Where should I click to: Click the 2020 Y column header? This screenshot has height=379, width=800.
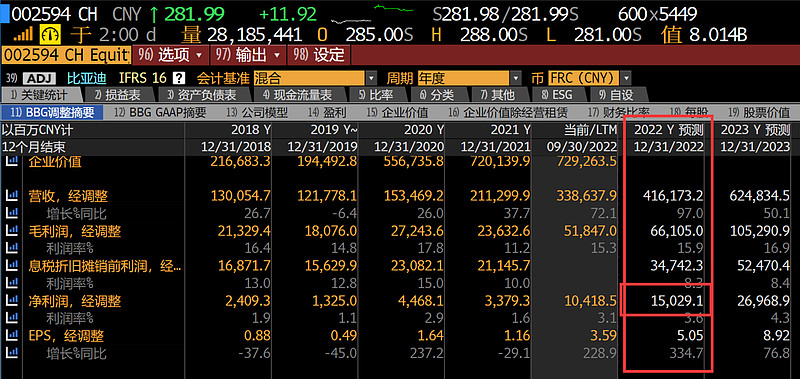pos(423,130)
